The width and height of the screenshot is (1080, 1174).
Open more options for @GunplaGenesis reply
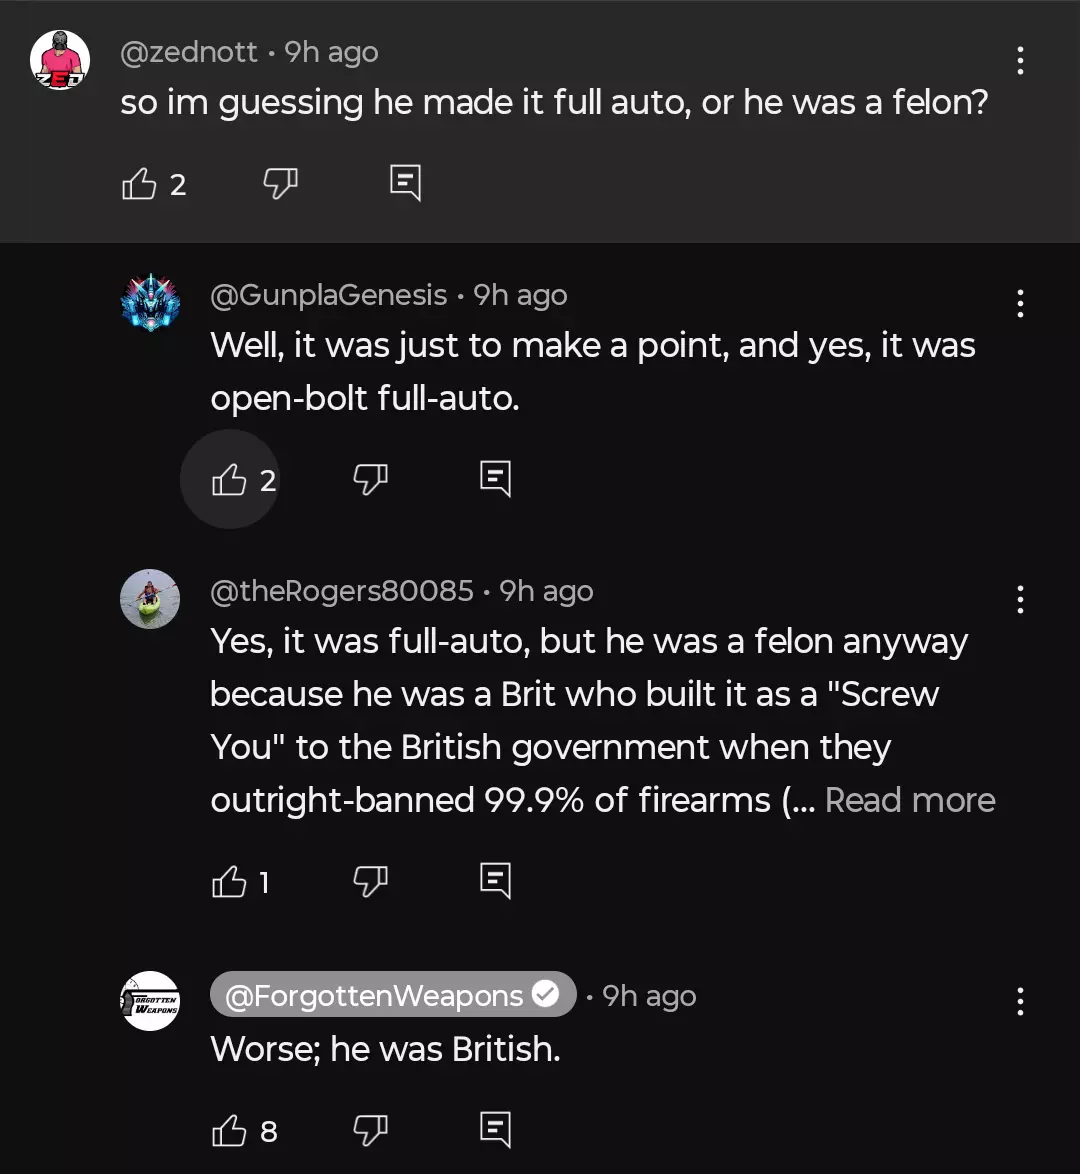tap(1020, 303)
